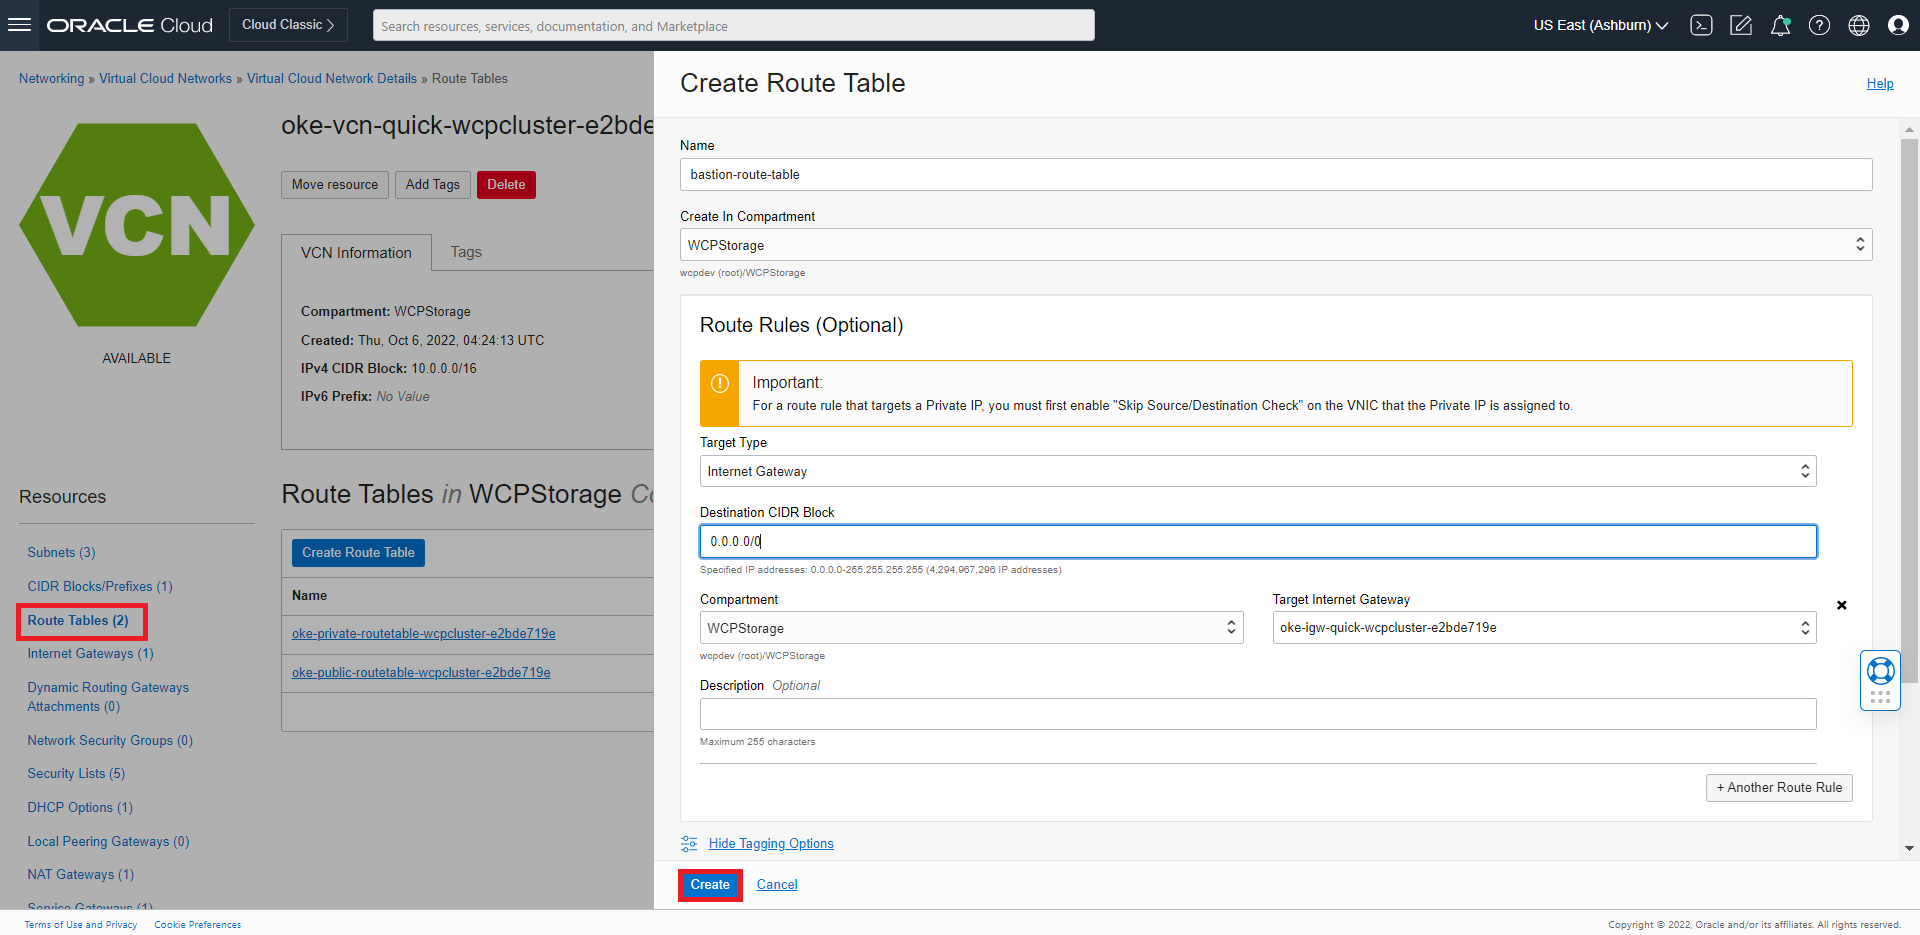The height and width of the screenshot is (935, 1920).
Task: Open oke-public-routetable-wcpcluster-e2bde719e link
Action: click(x=421, y=673)
